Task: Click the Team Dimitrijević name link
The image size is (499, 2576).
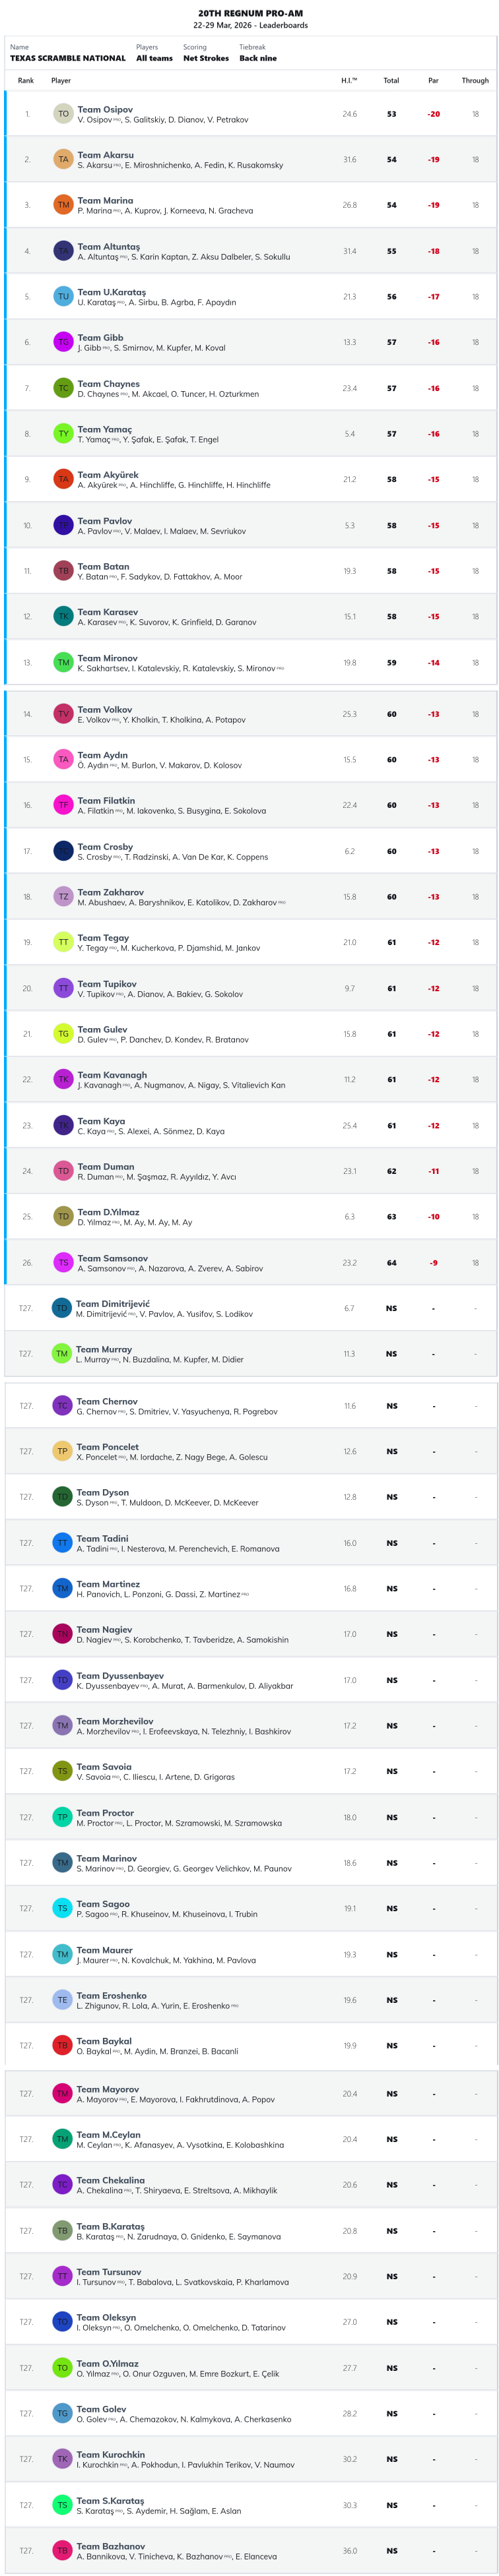Action: coord(113,1303)
